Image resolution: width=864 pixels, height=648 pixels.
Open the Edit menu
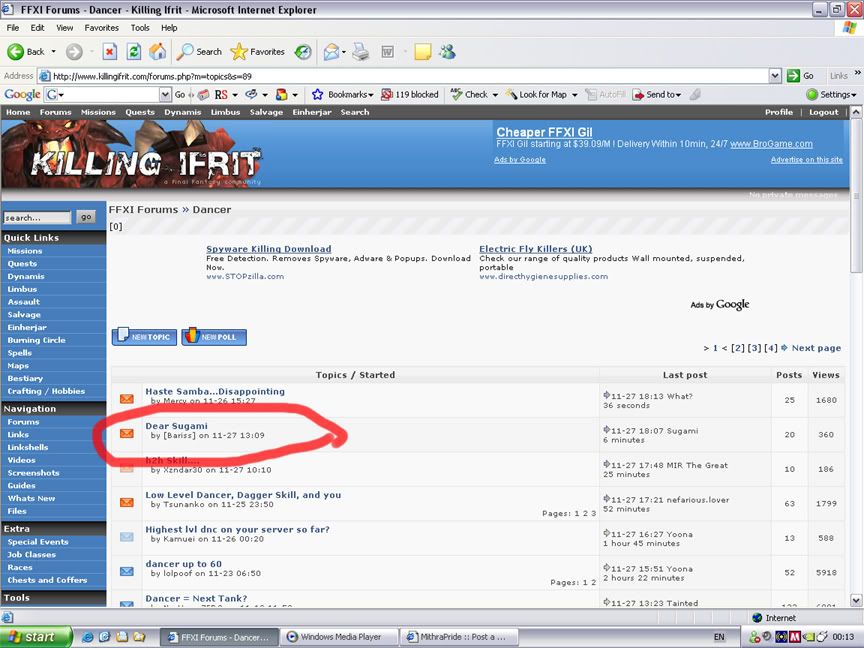point(37,28)
